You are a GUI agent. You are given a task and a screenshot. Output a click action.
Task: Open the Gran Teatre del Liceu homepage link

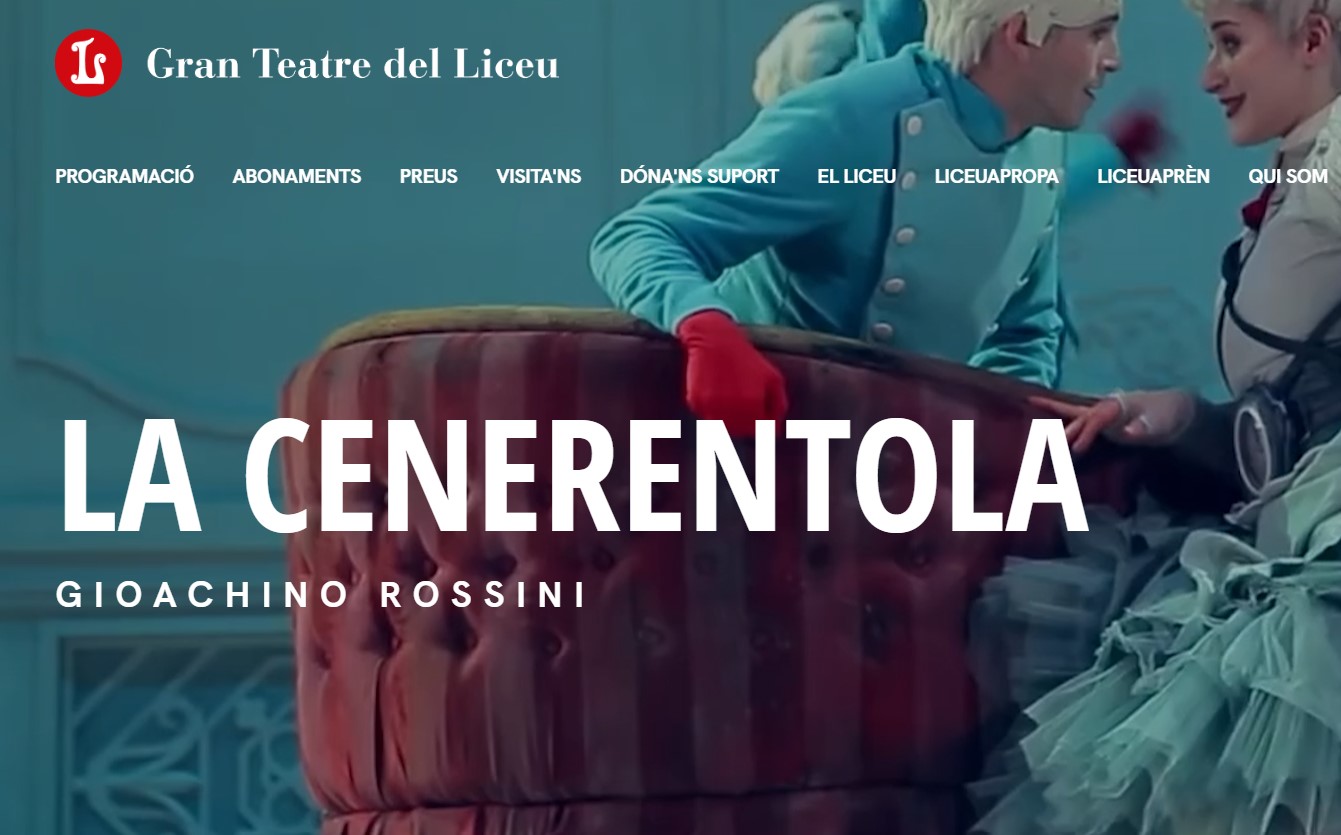(x=352, y=64)
